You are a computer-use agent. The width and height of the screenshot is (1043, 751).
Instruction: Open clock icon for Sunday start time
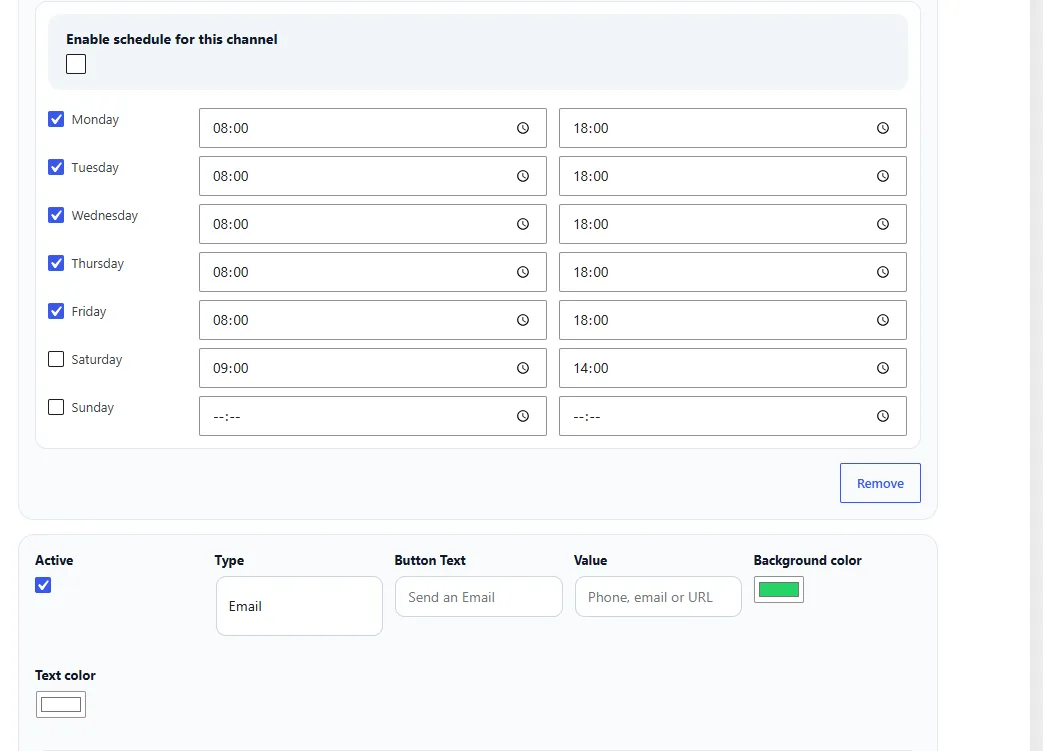click(x=523, y=416)
